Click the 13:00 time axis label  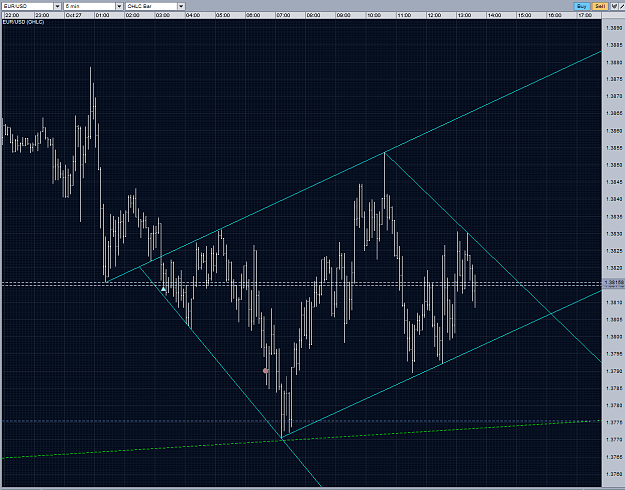464,15
